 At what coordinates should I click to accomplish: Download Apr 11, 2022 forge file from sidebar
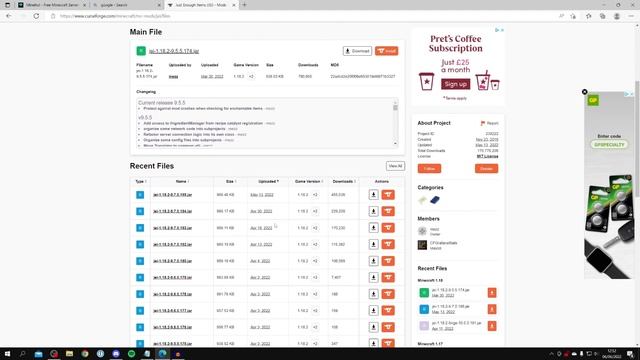pyautogui.click(x=492, y=326)
